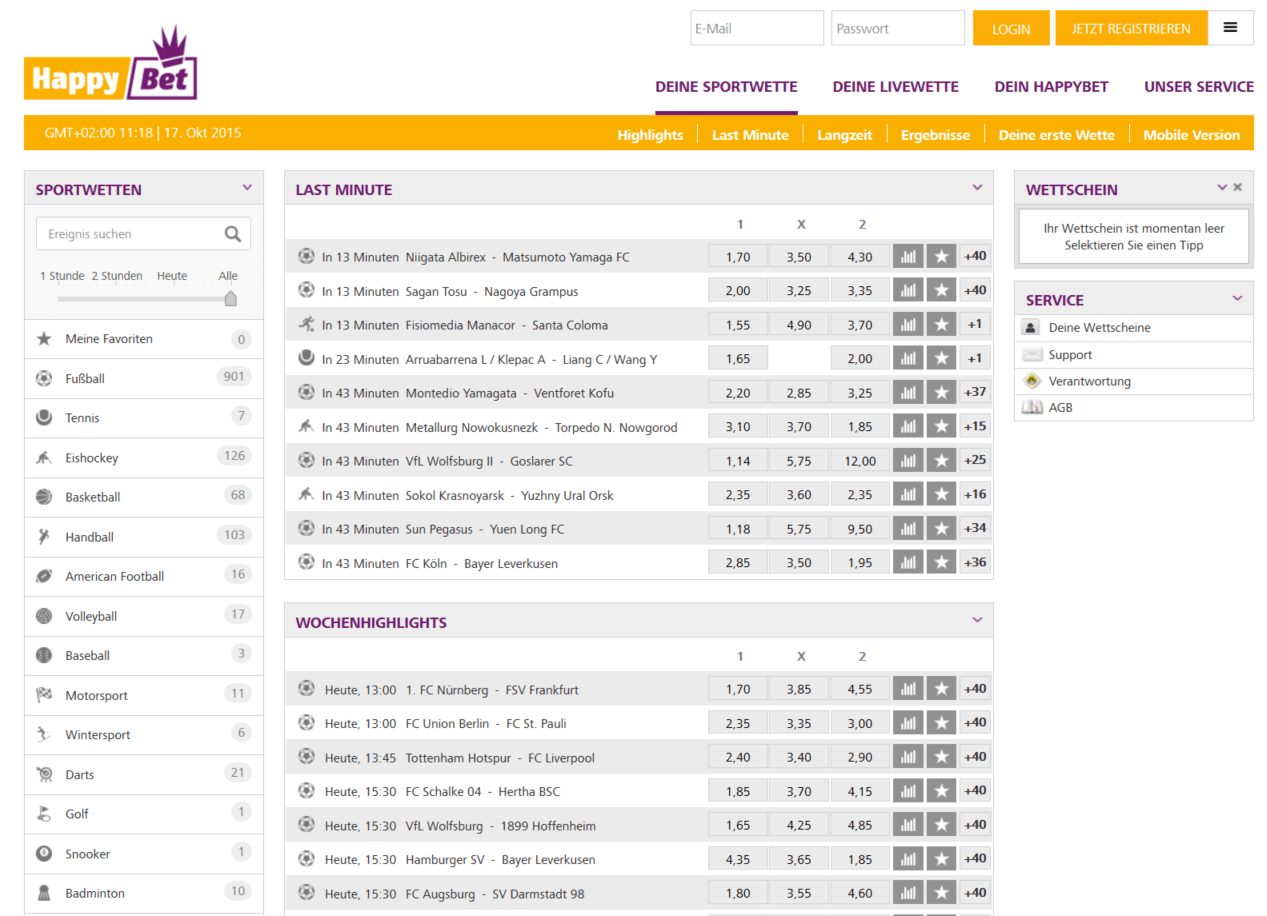Collapse the Sportwetten panel

(247, 187)
